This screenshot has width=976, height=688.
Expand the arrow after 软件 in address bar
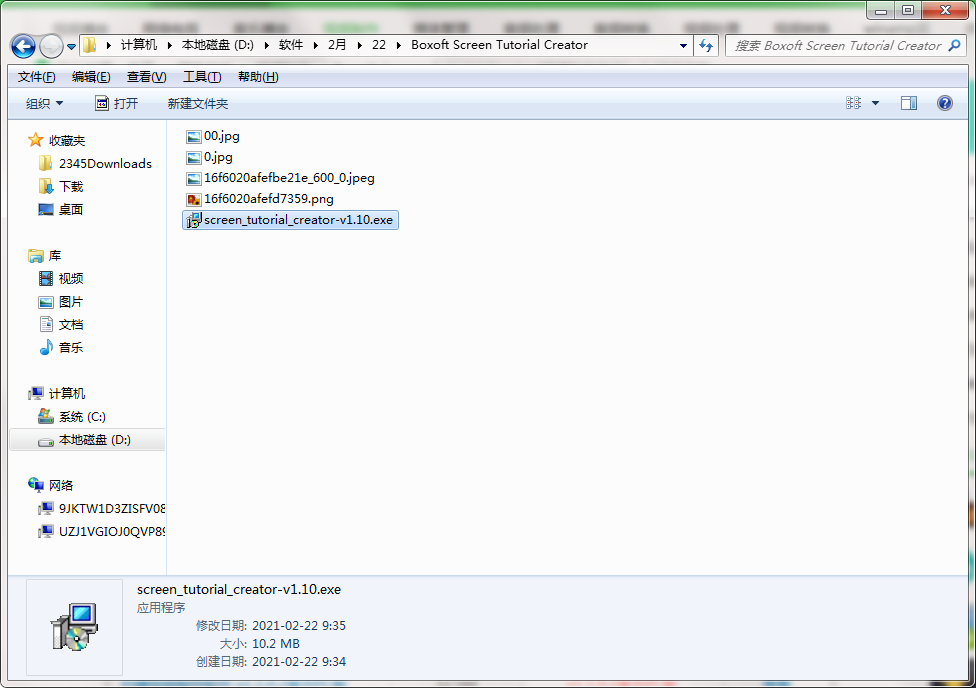316,45
